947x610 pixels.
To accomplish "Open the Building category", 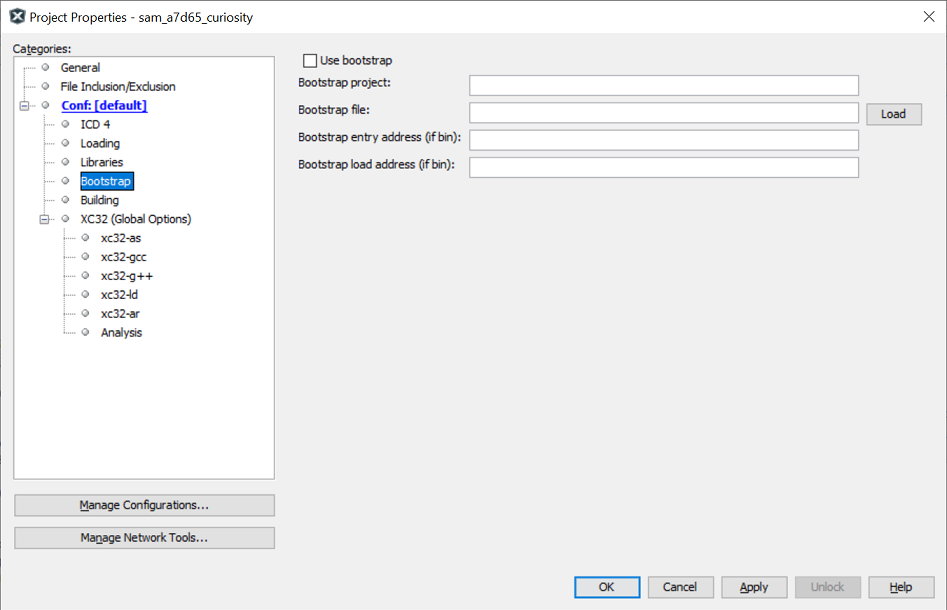I will click(x=99, y=201).
